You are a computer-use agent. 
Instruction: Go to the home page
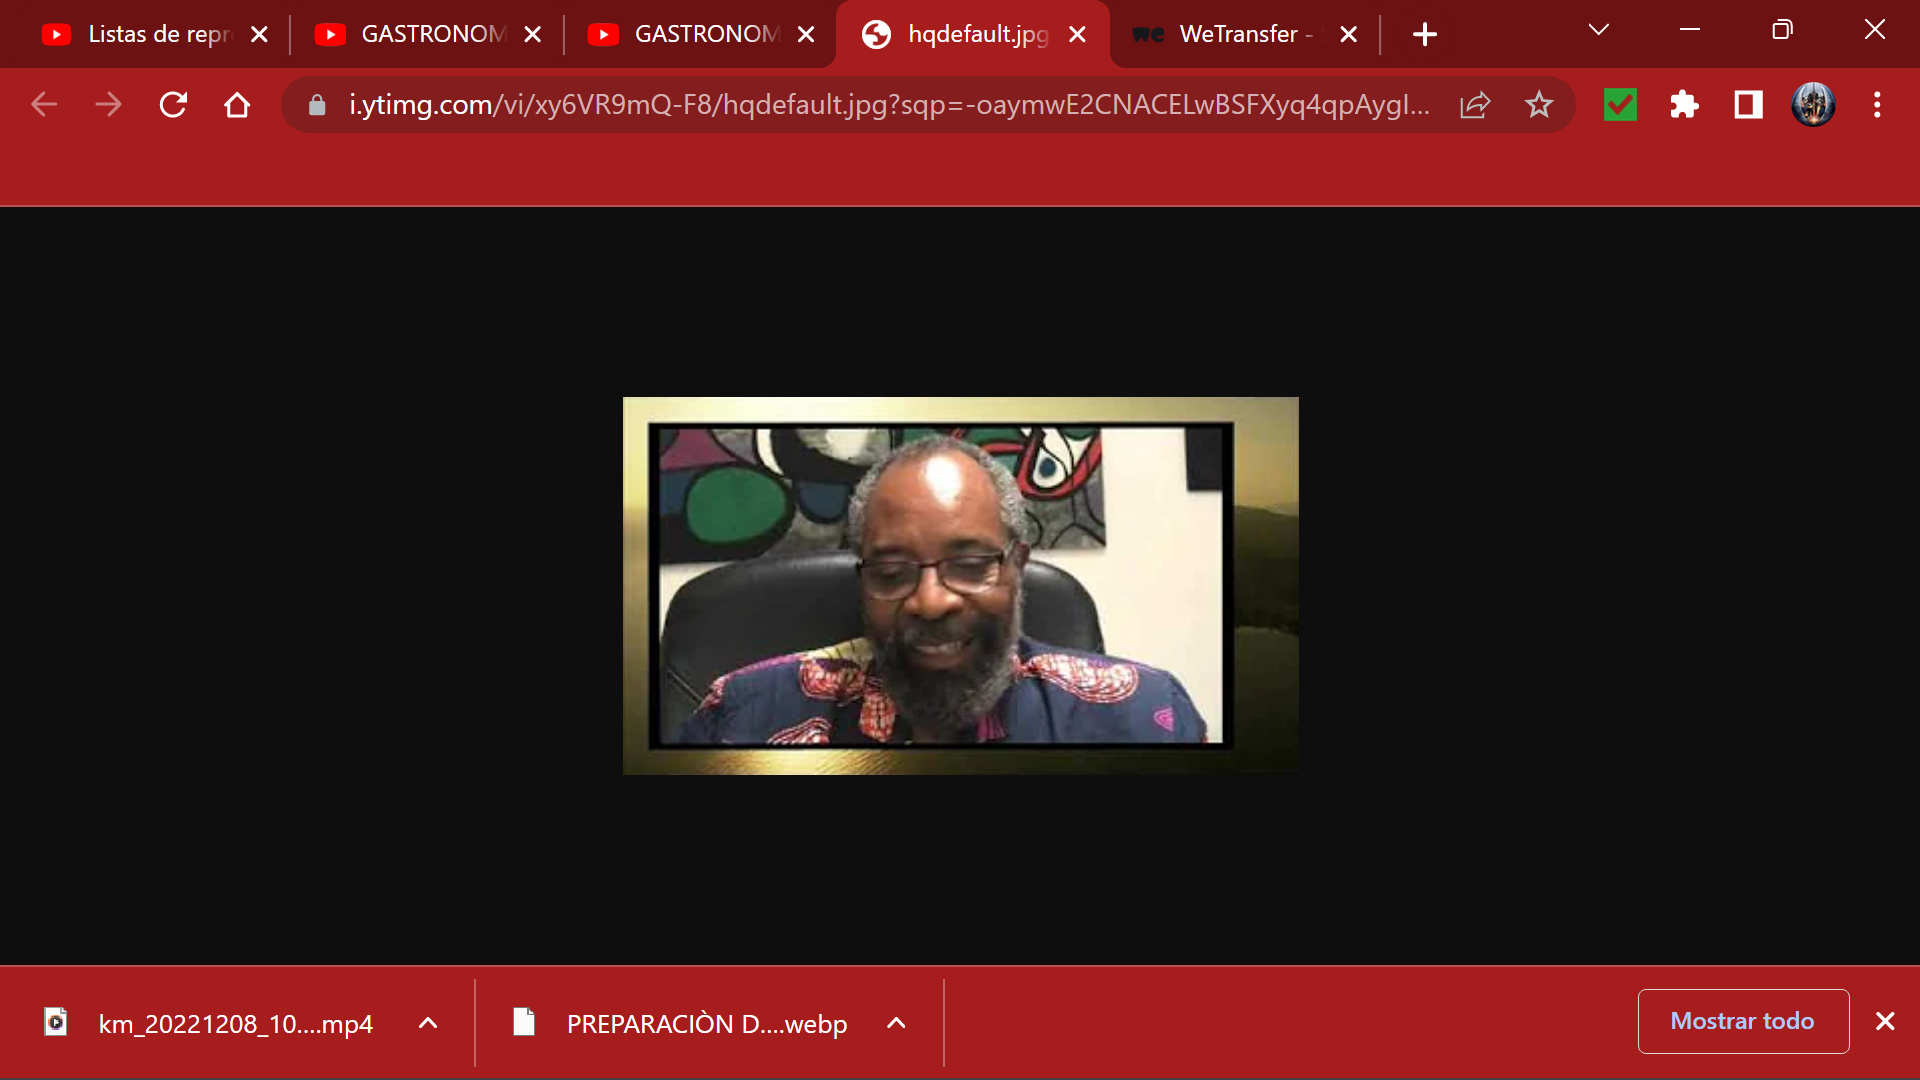(x=237, y=105)
